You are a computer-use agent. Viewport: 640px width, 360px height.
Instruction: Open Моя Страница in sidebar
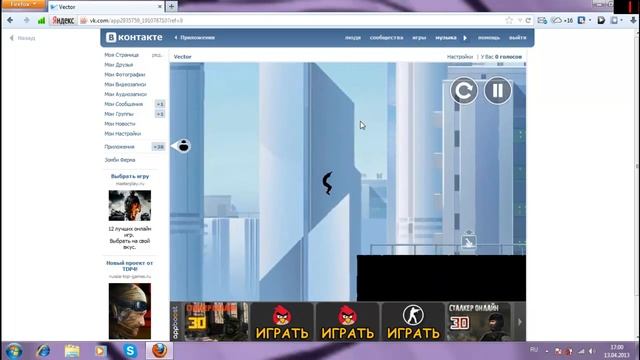point(122,55)
